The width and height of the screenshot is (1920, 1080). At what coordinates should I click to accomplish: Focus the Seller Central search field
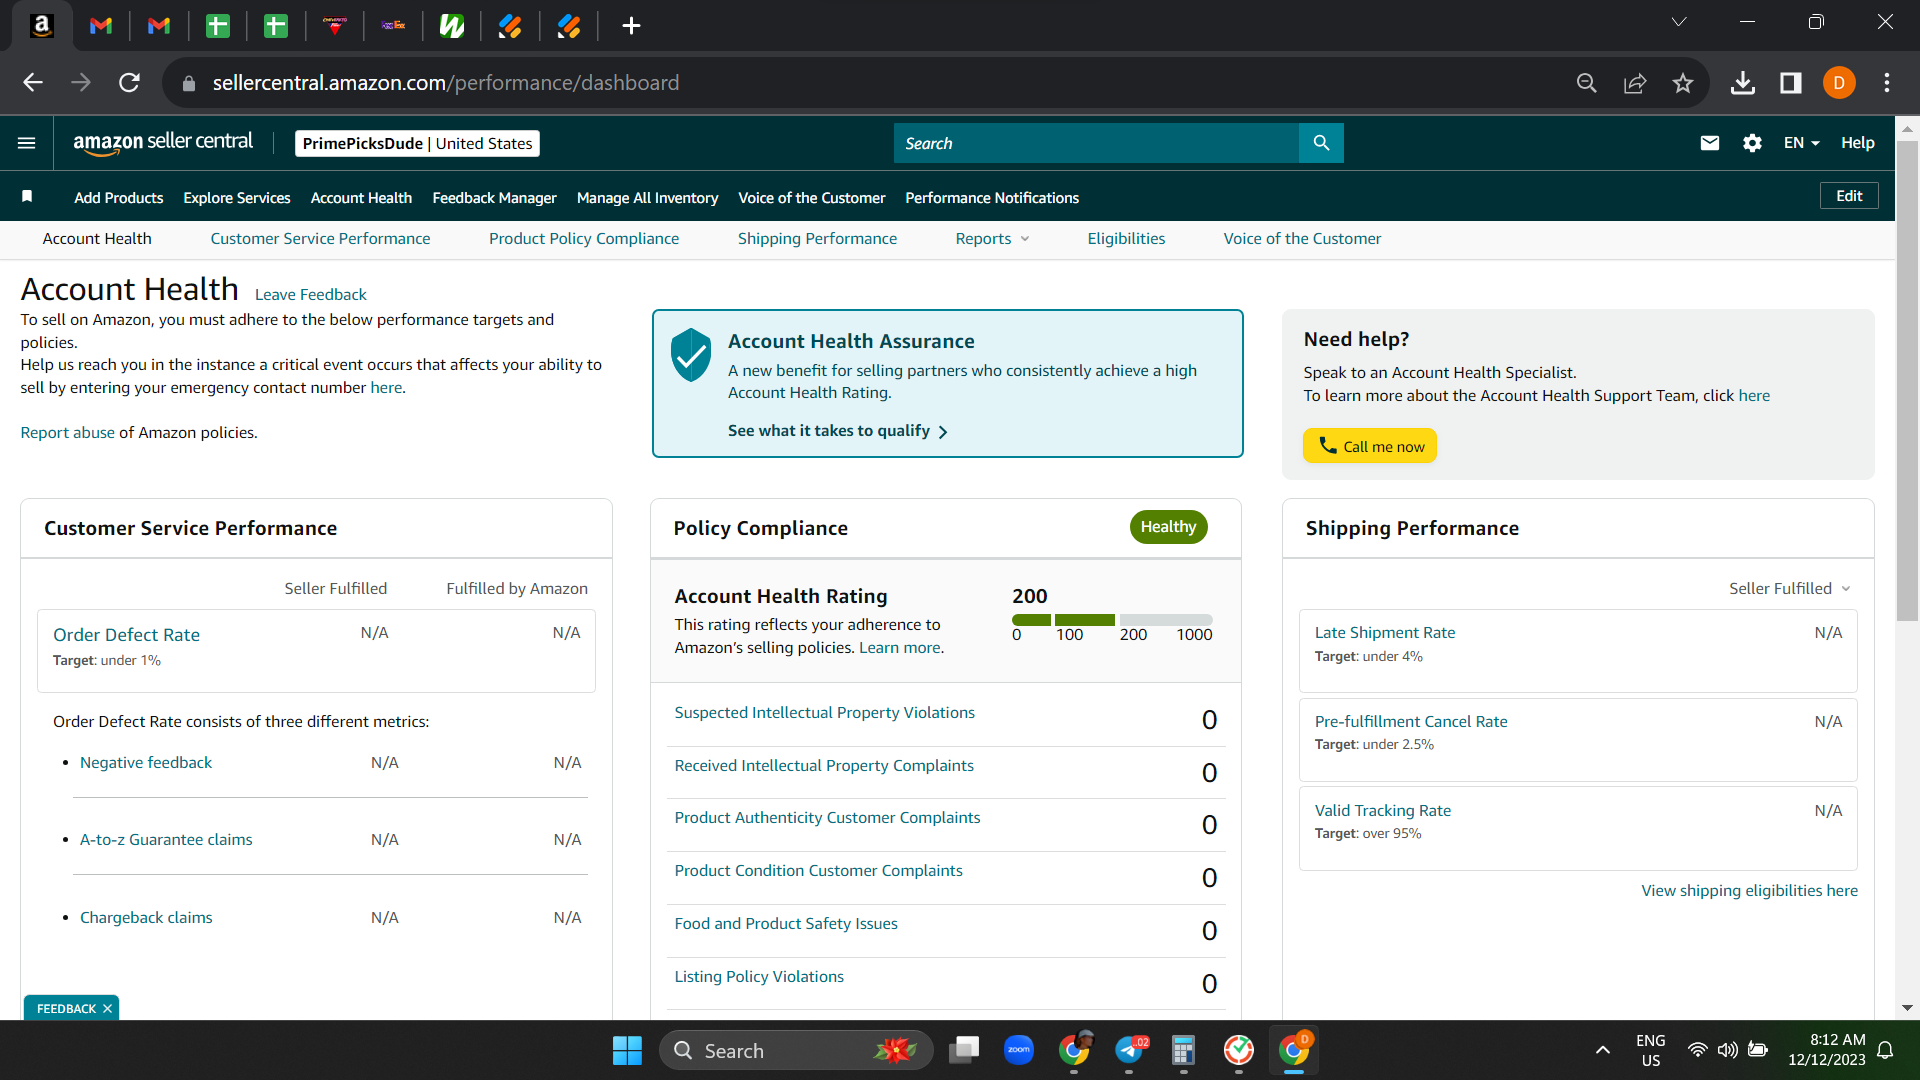1096,143
